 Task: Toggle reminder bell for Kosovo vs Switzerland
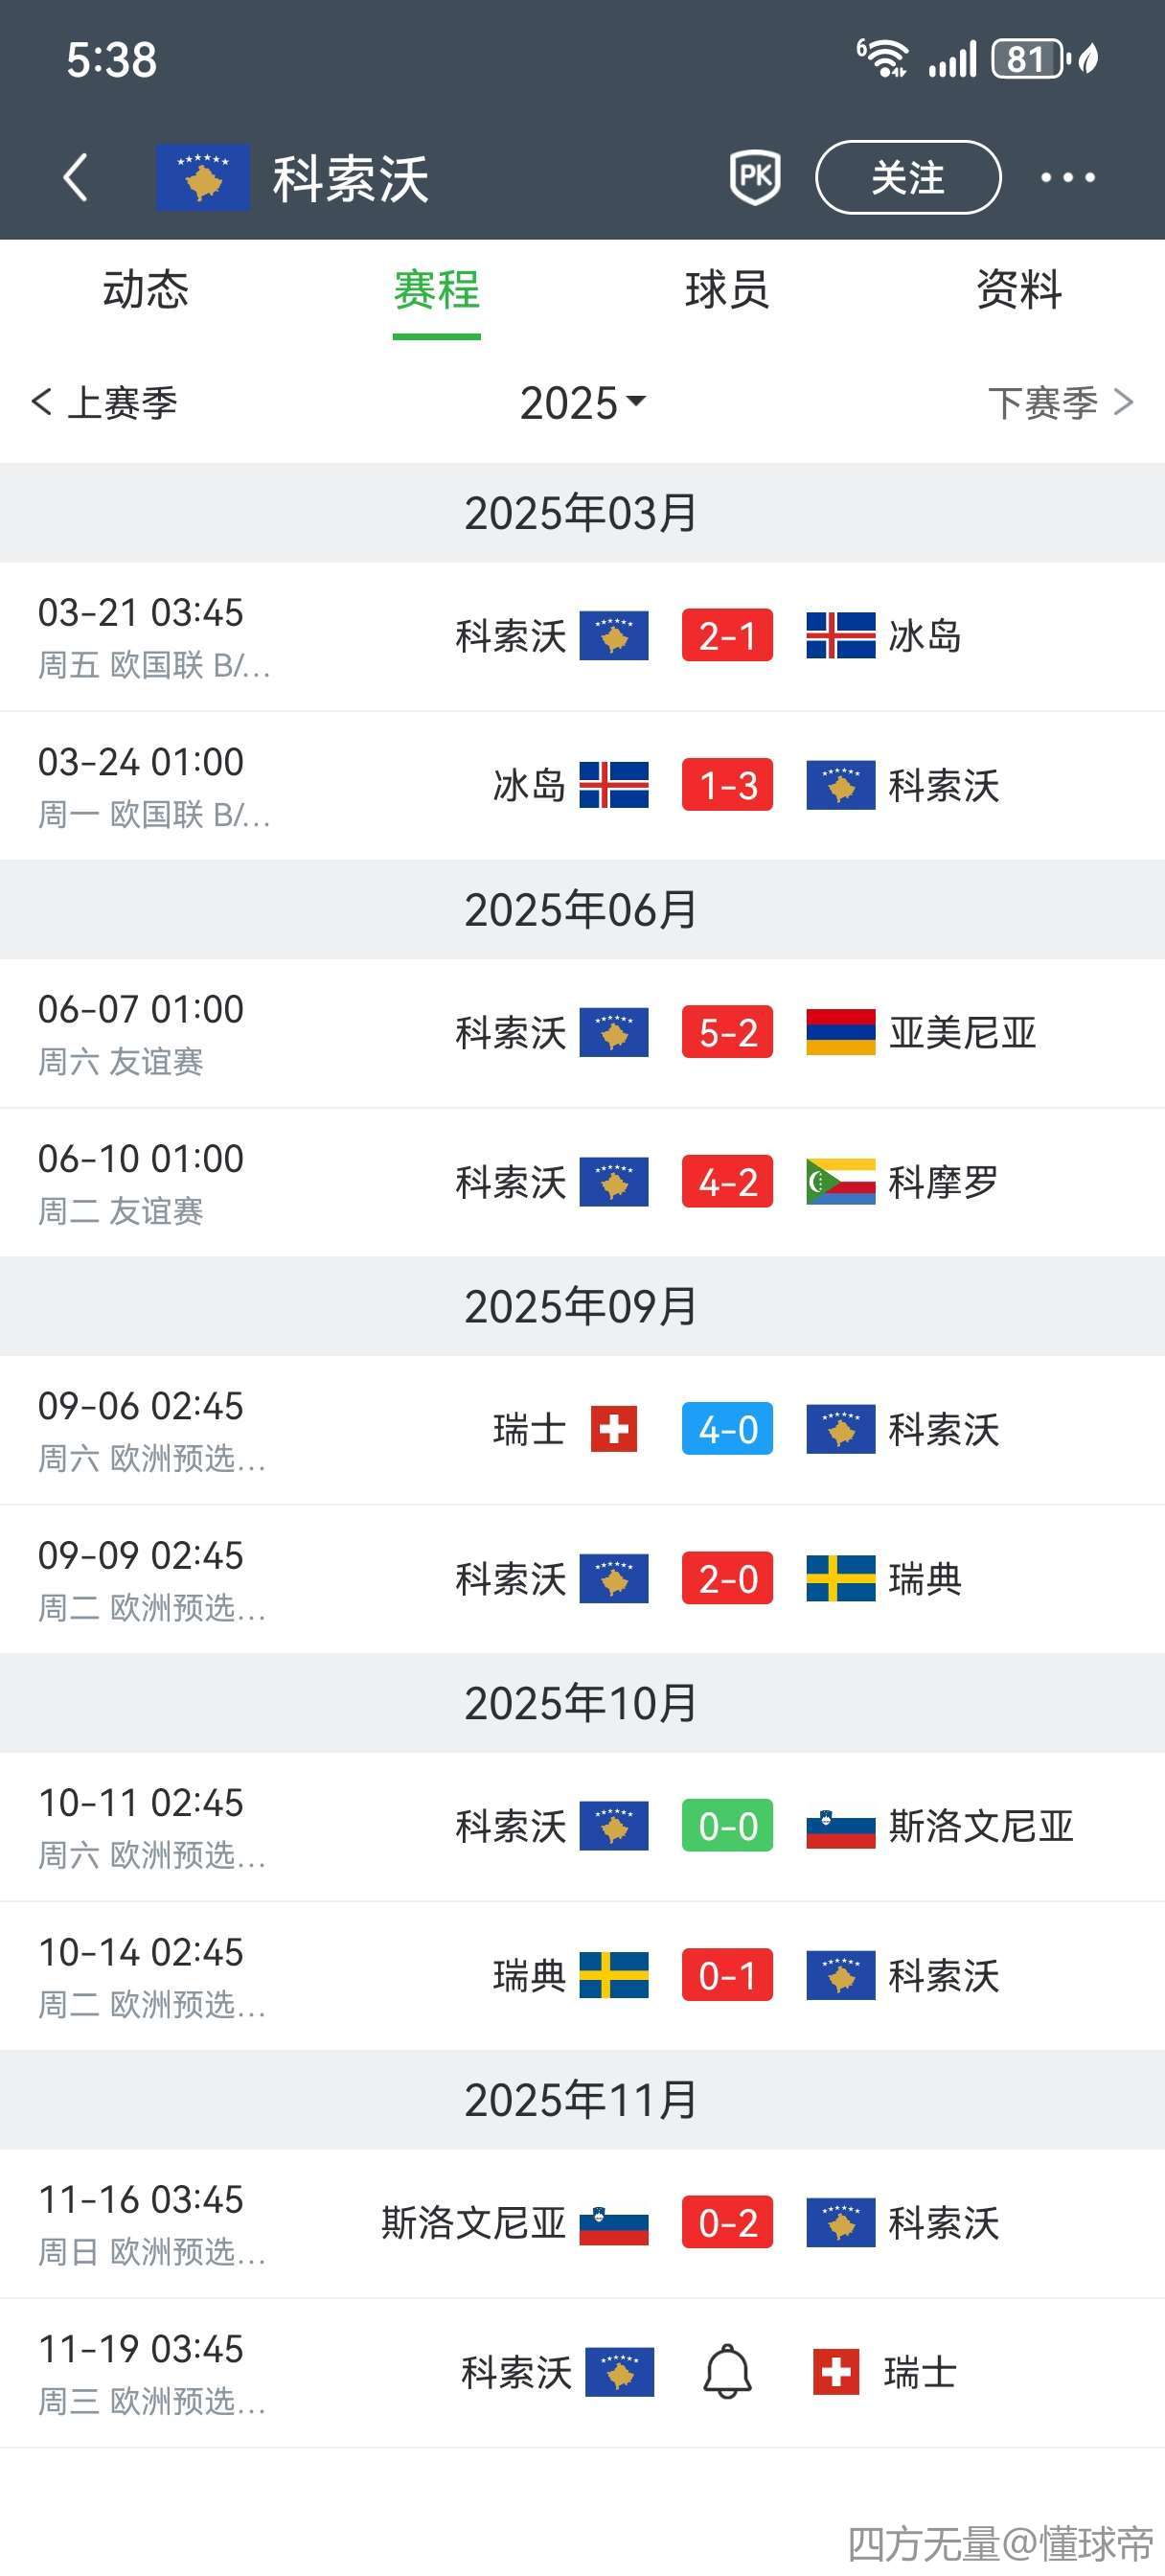[727, 2371]
